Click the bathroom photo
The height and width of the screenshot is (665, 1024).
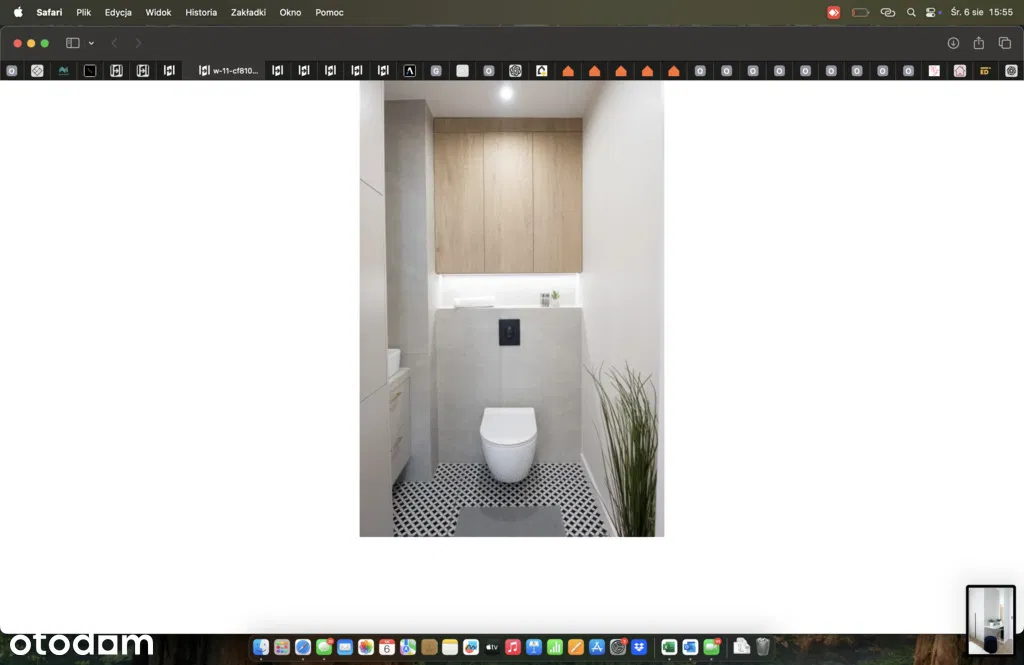(511, 309)
